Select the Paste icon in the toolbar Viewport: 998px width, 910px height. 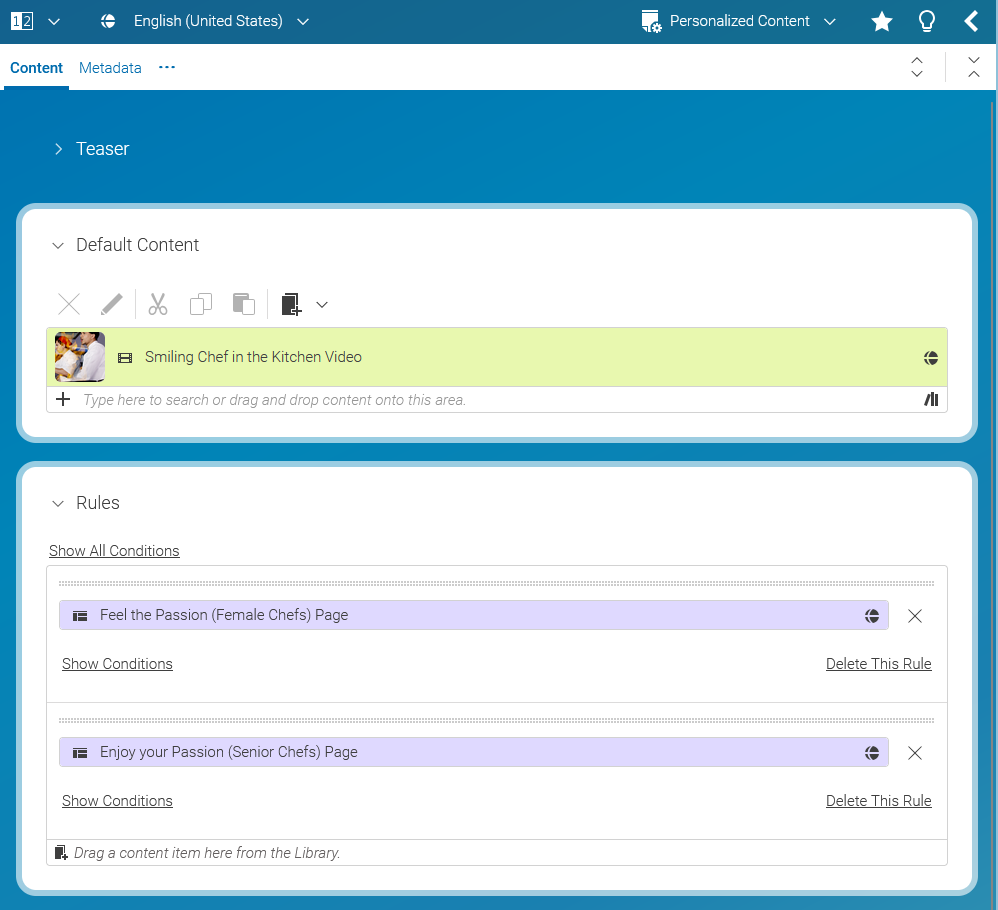point(243,303)
